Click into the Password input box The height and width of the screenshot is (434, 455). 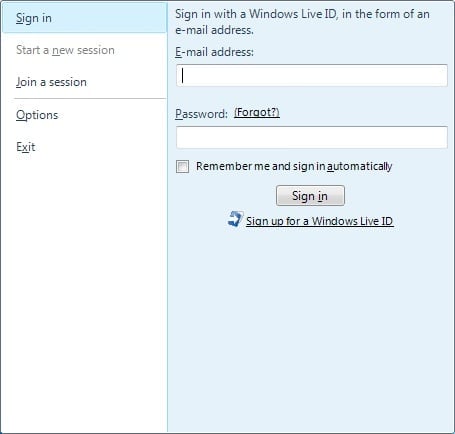tap(312, 137)
